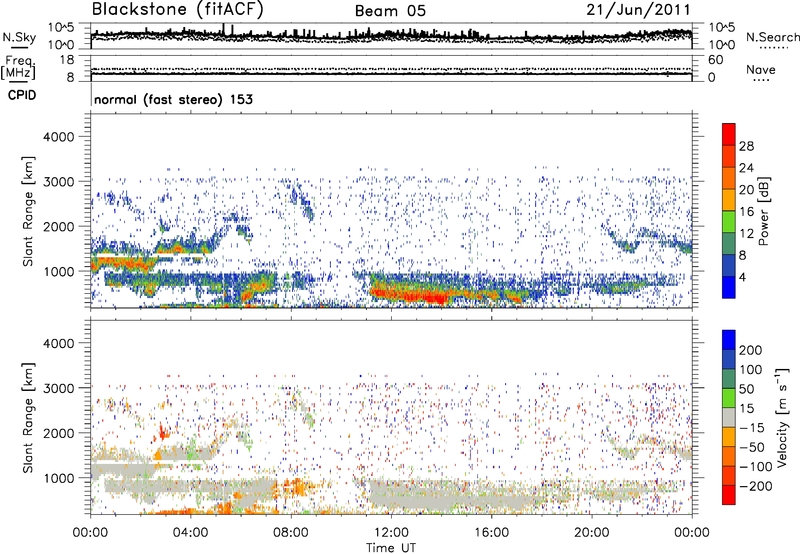The image size is (800, 554).
Task: Click the -100 label on velocity color bar
Action: (756, 467)
